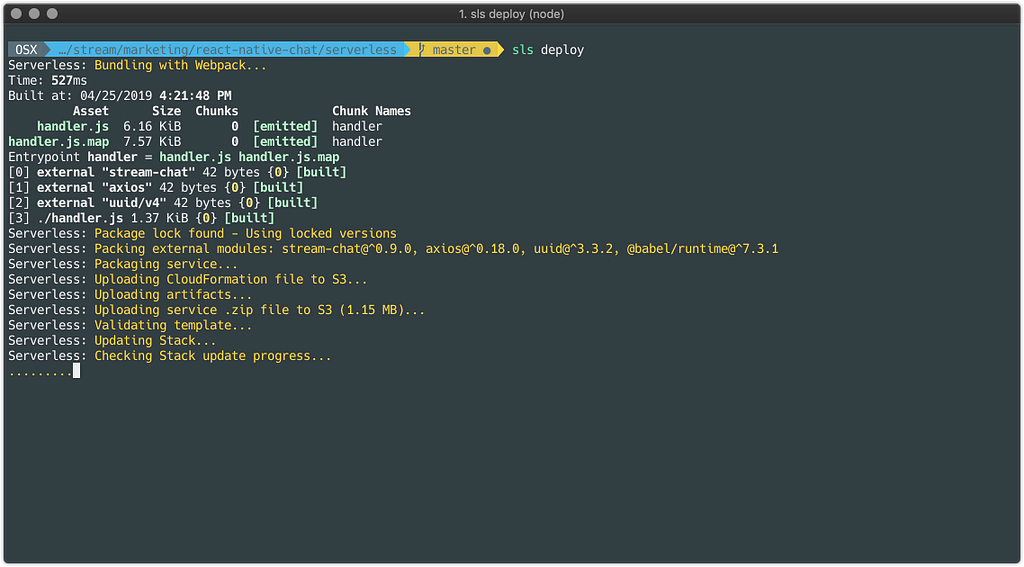Screen dimensions: 1024x567
Task: Click the build timestamp 4:21:48 PM
Action: click(x=195, y=96)
